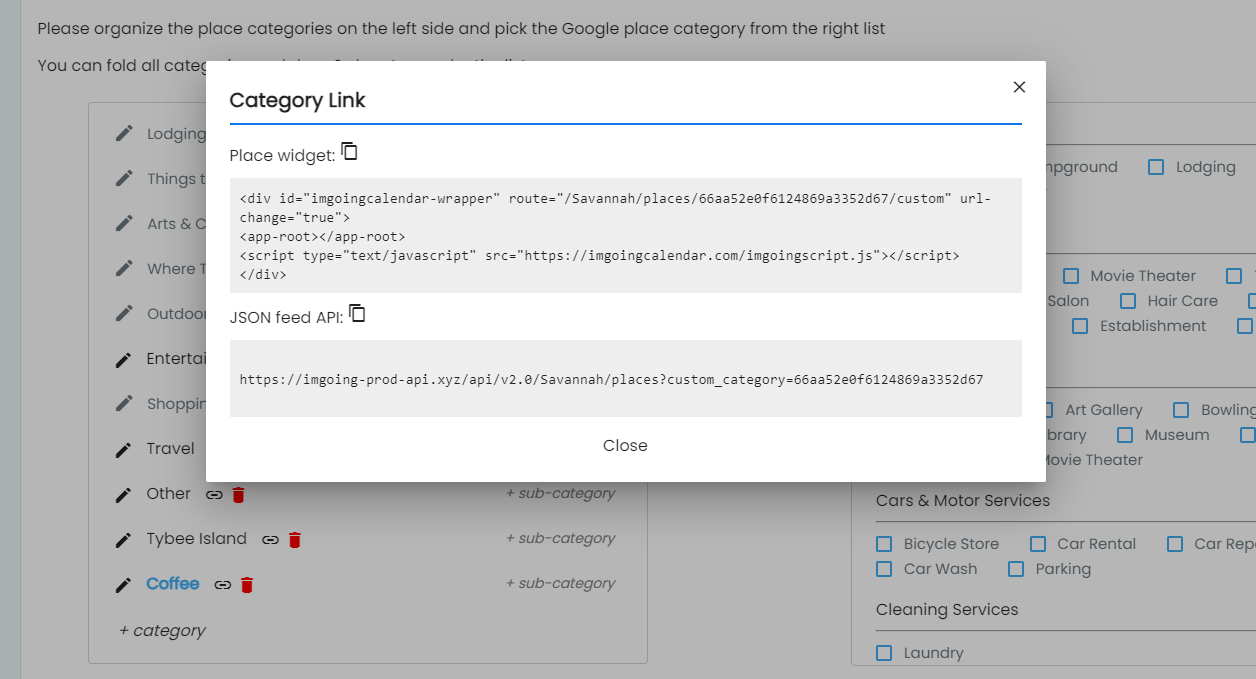Select the Travel category name
Image resolution: width=1256 pixels, height=679 pixels.
(x=170, y=448)
